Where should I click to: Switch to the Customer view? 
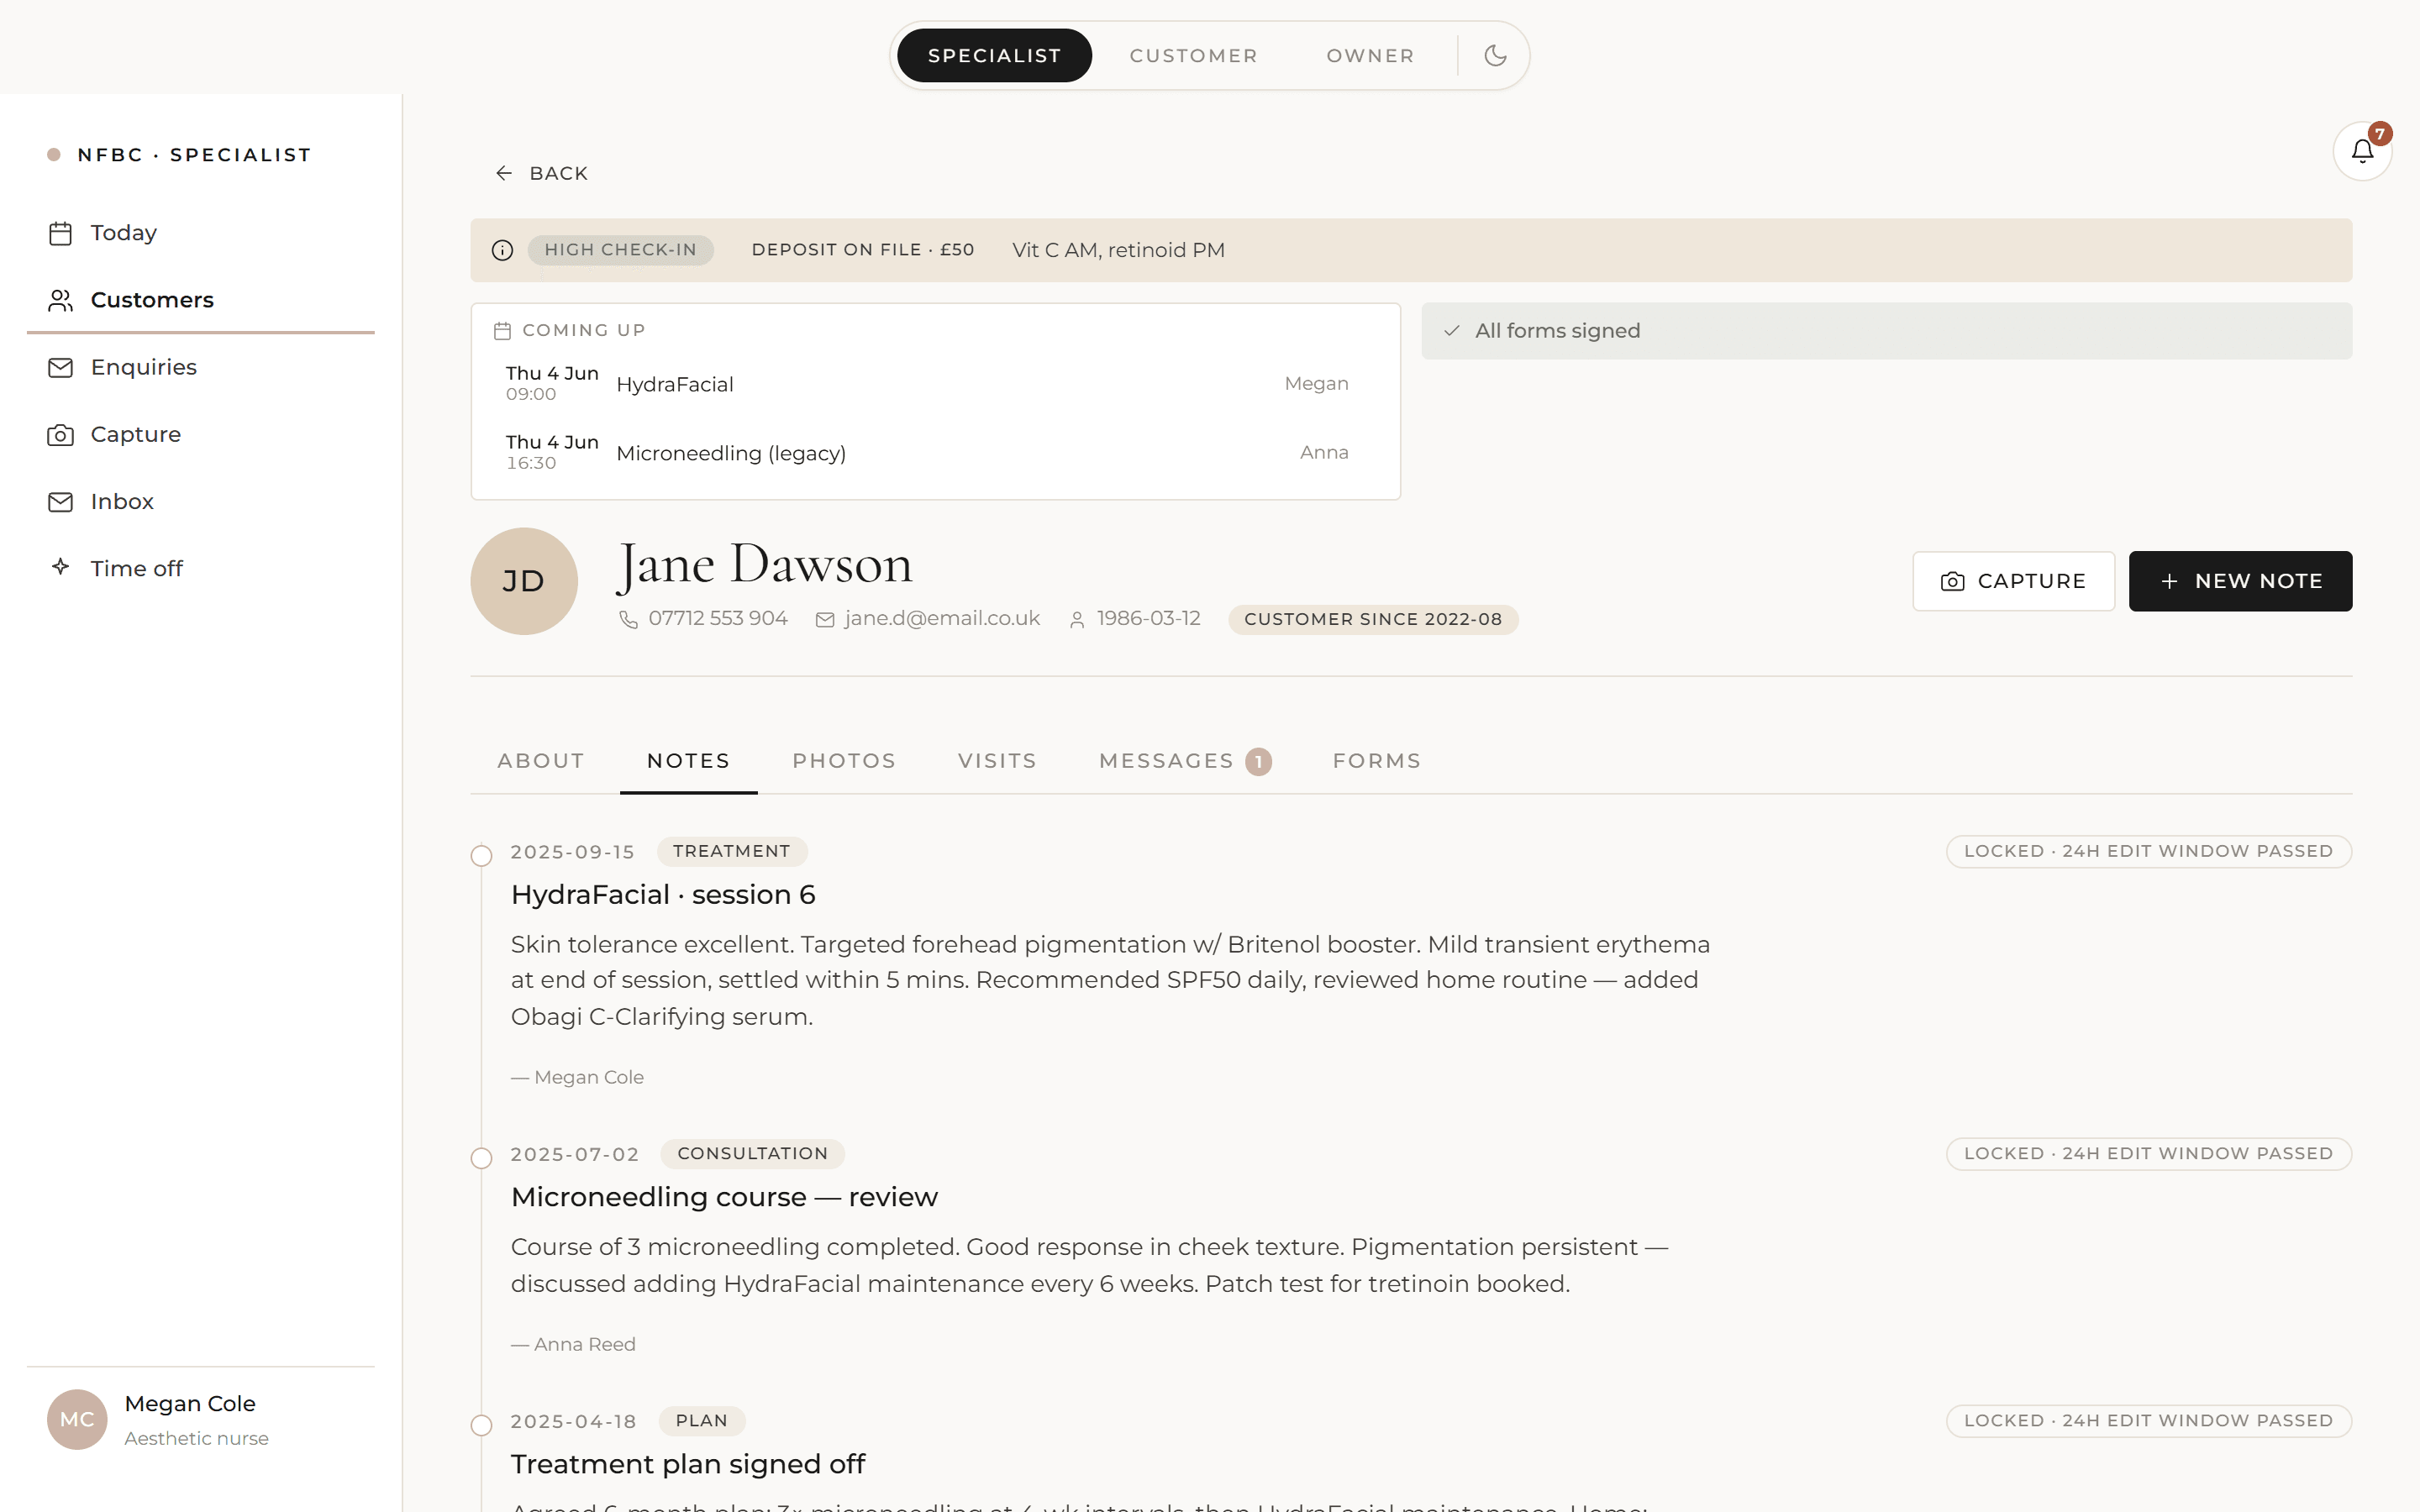coord(1194,55)
